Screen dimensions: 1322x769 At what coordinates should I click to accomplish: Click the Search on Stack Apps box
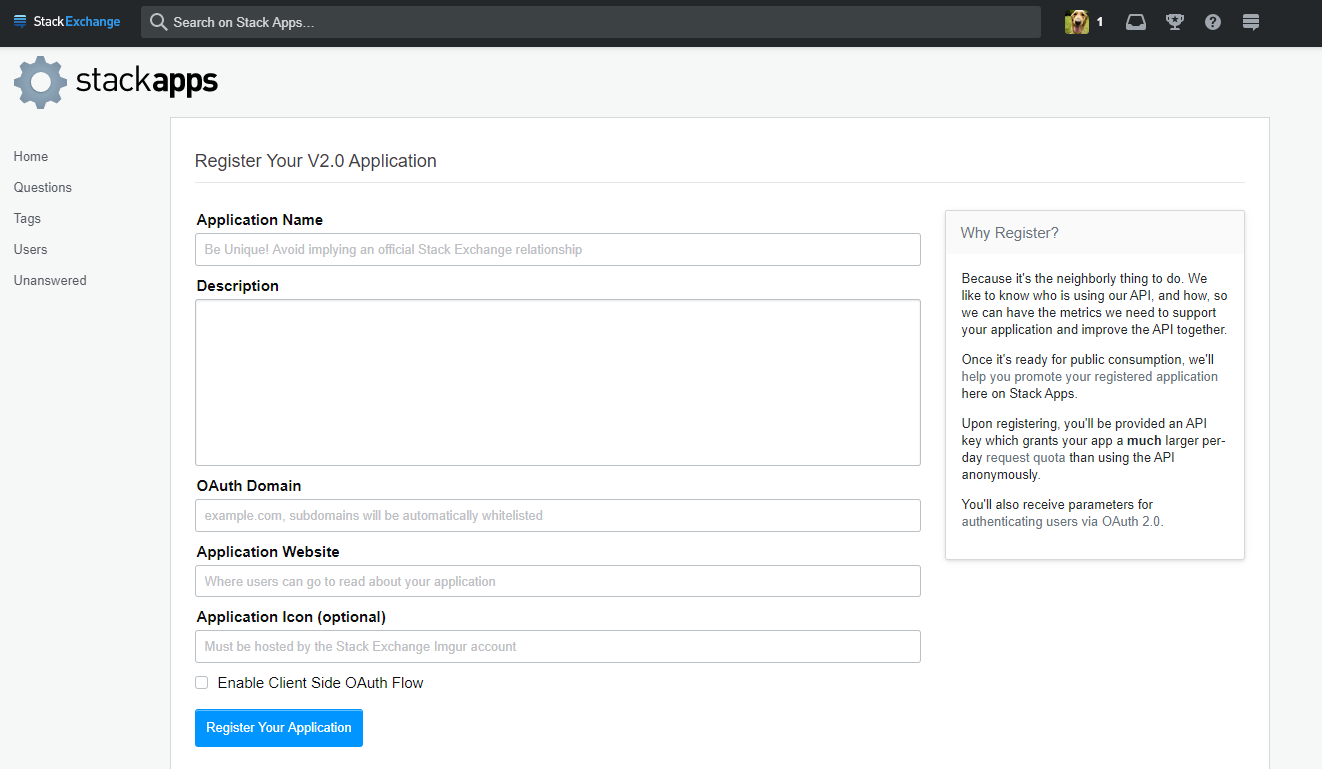(591, 22)
